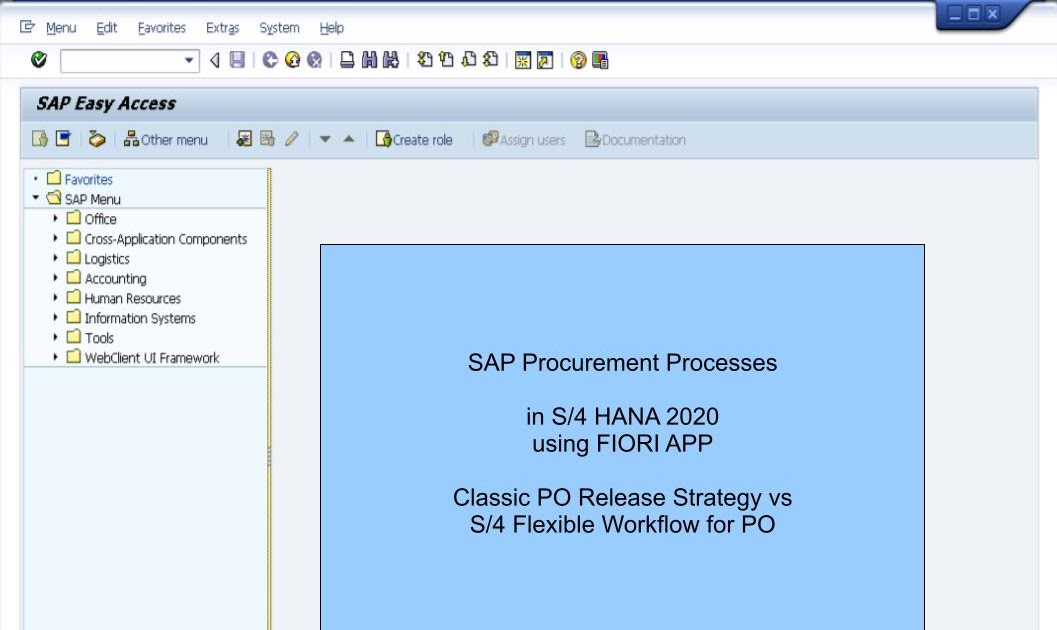
Task: Click the Save icon in the toolbar
Action: pyautogui.click(x=234, y=61)
